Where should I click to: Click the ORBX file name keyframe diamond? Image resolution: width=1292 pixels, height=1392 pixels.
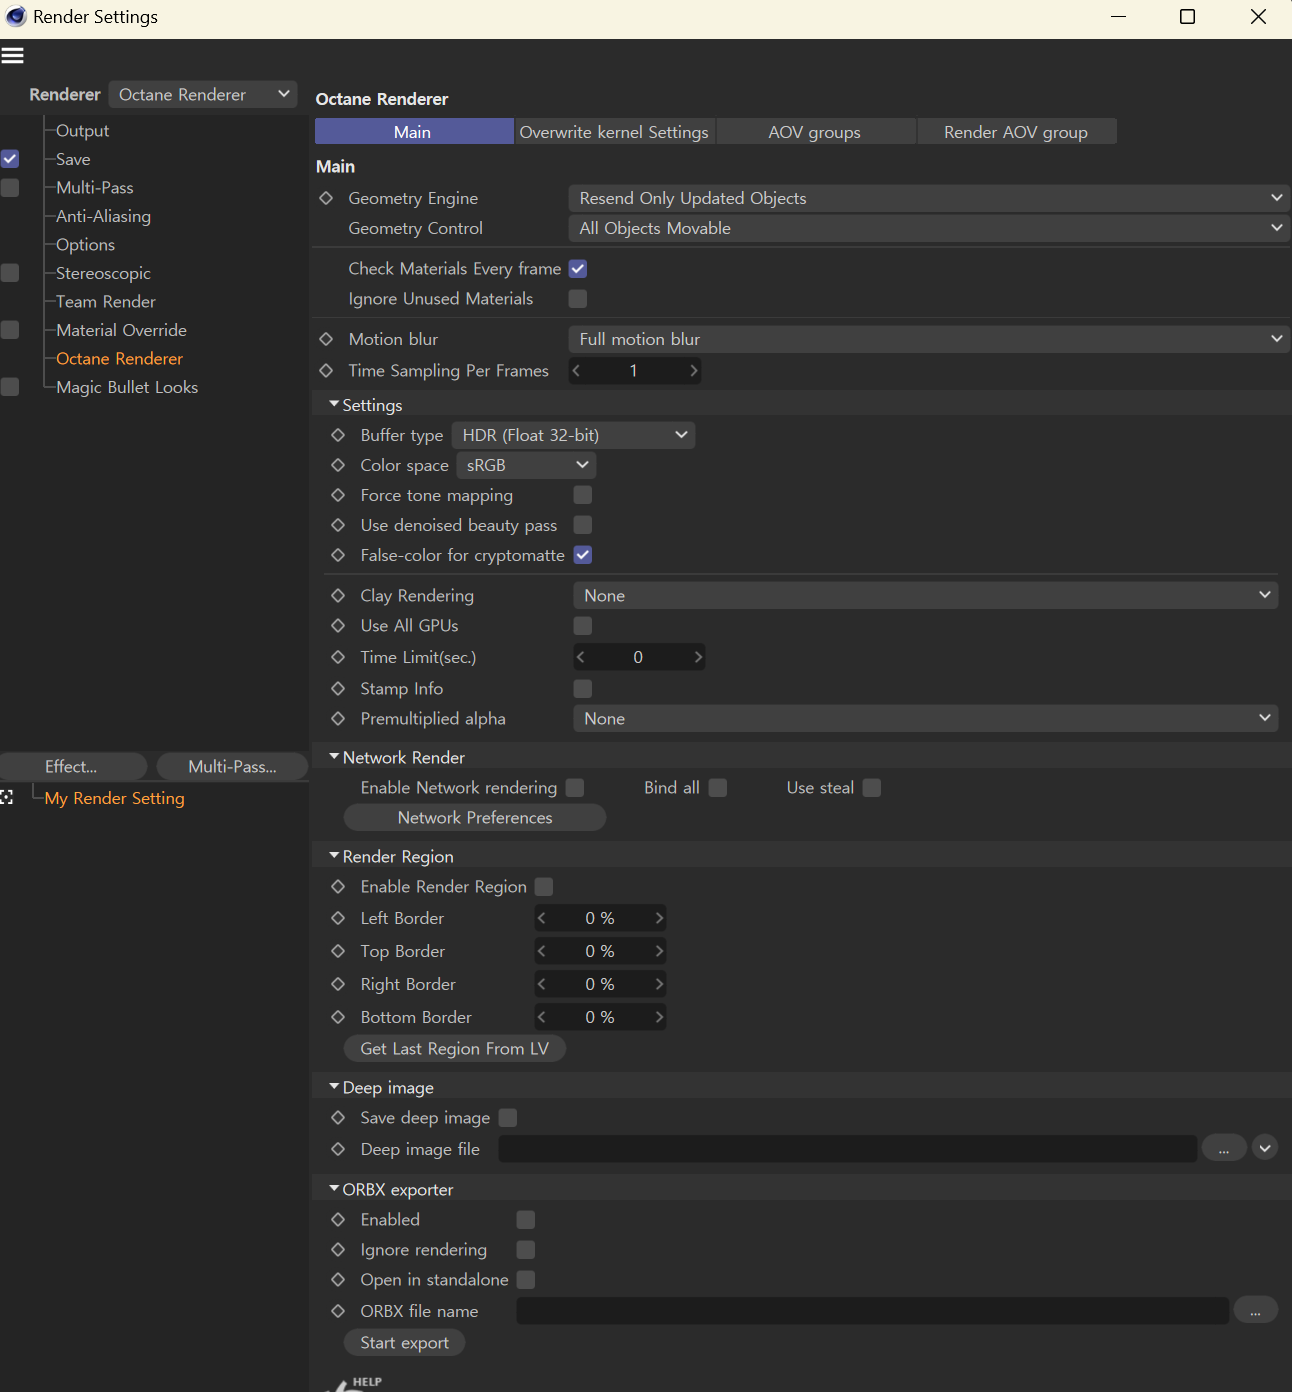pyautogui.click(x=338, y=1311)
